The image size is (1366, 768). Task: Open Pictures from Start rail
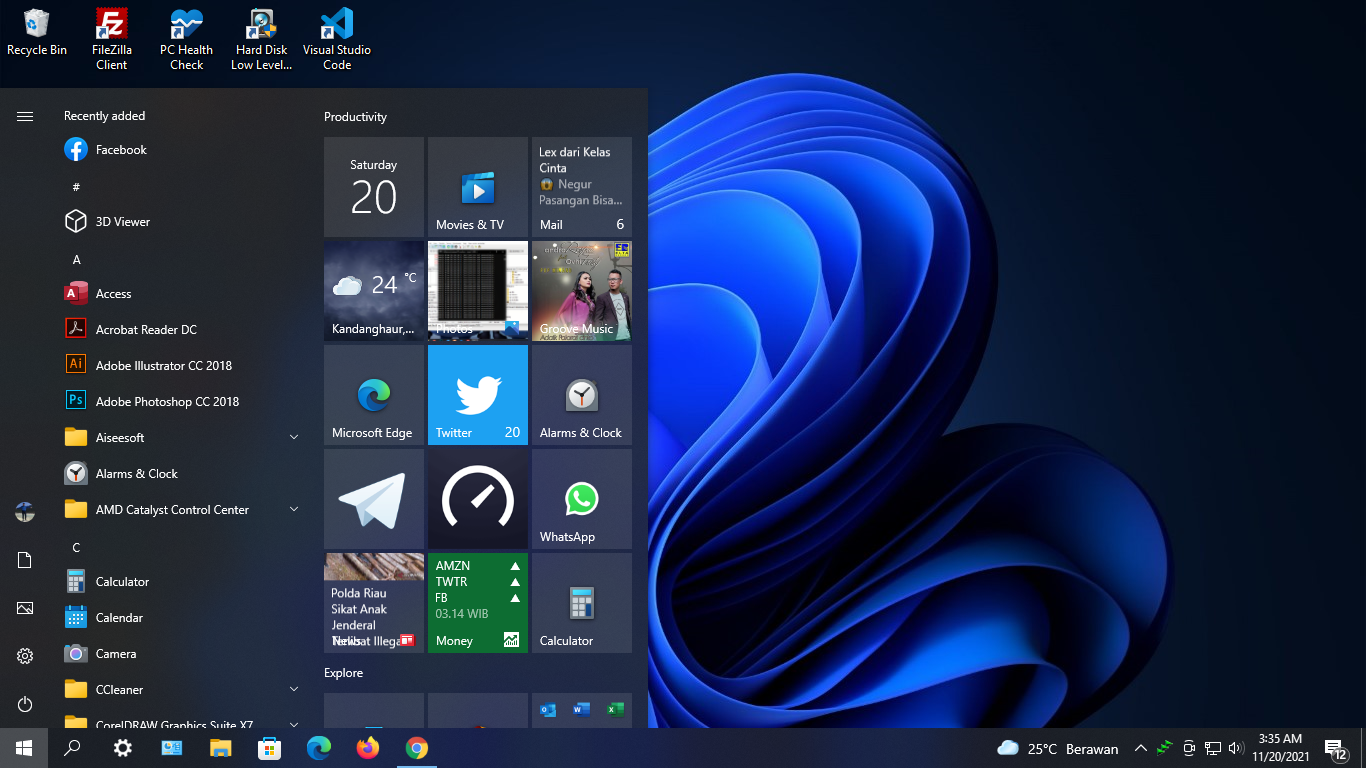[x=25, y=608]
